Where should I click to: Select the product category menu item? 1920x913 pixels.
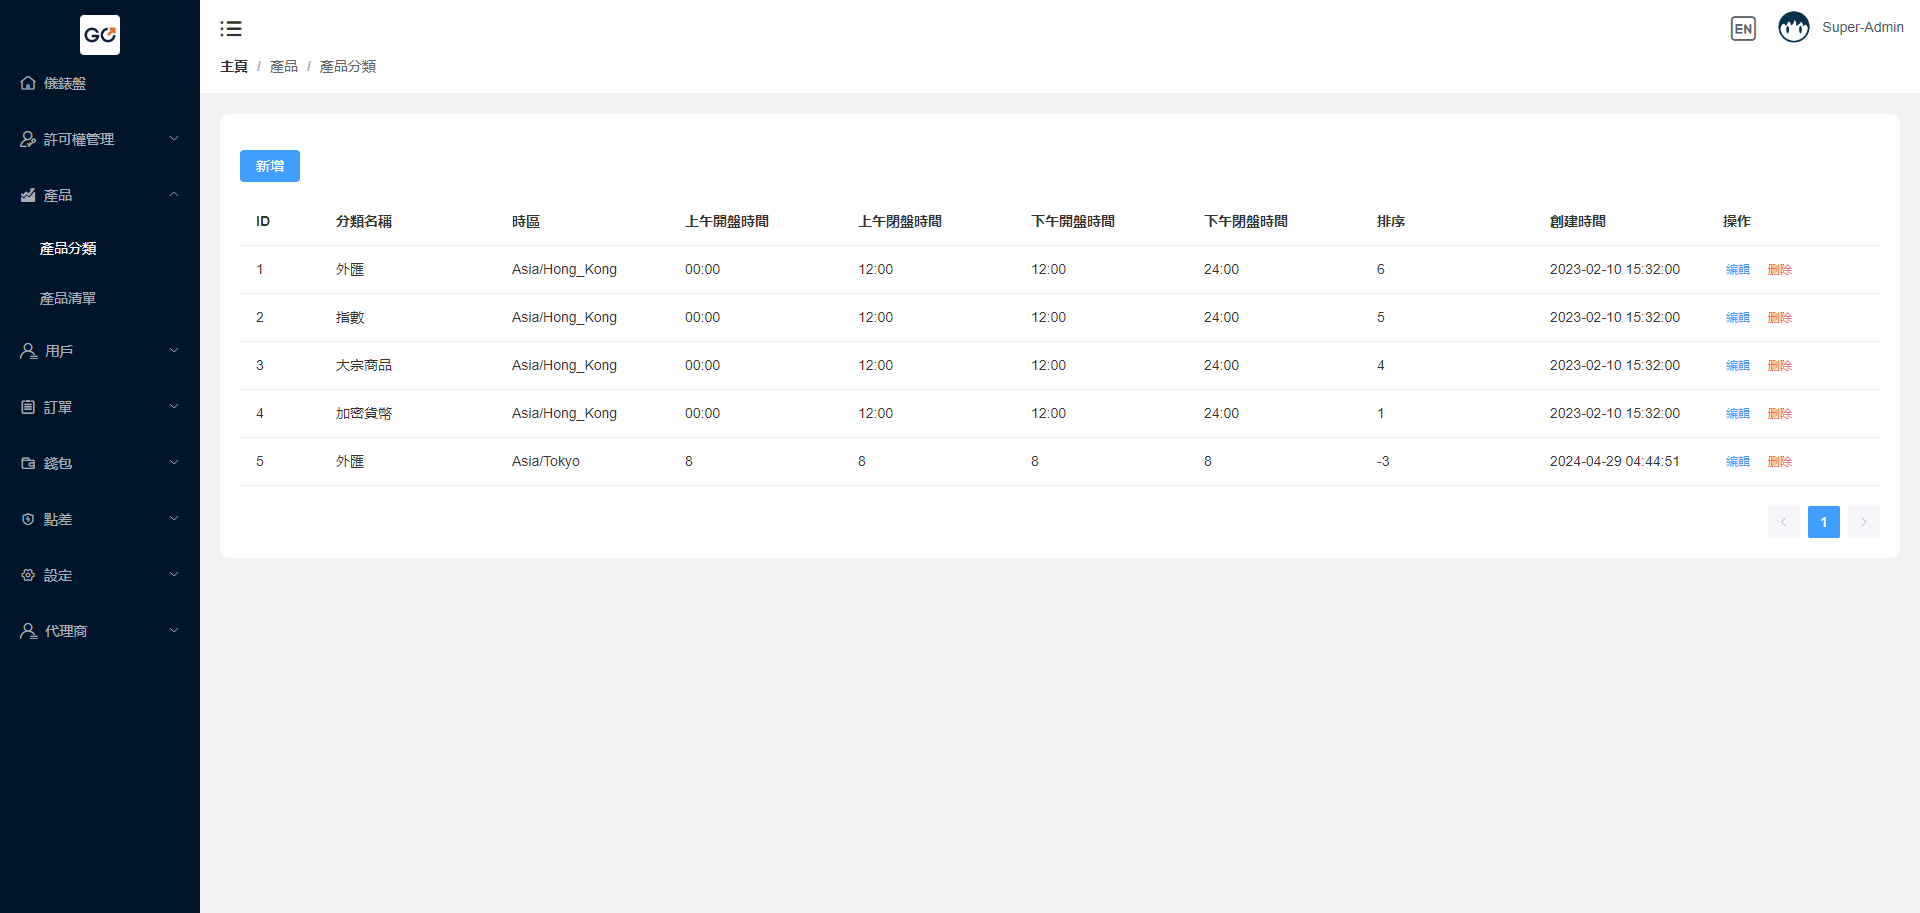coord(68,248)
